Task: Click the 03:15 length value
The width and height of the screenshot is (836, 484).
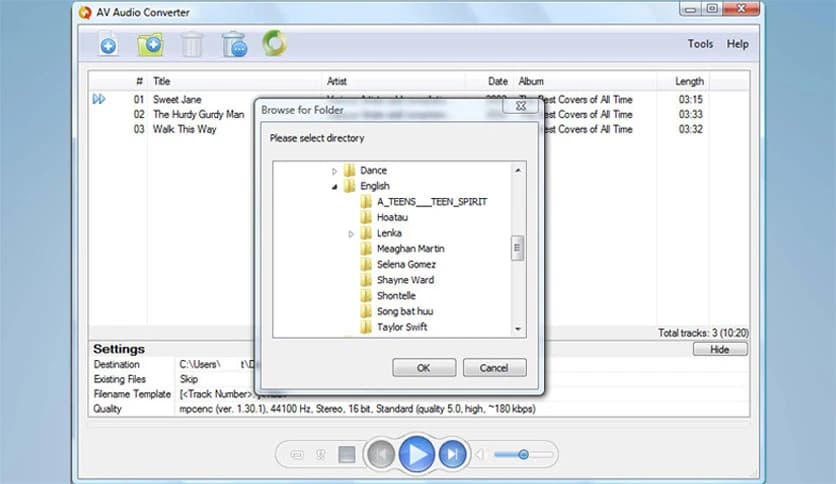Action: (x=690, y=99)
